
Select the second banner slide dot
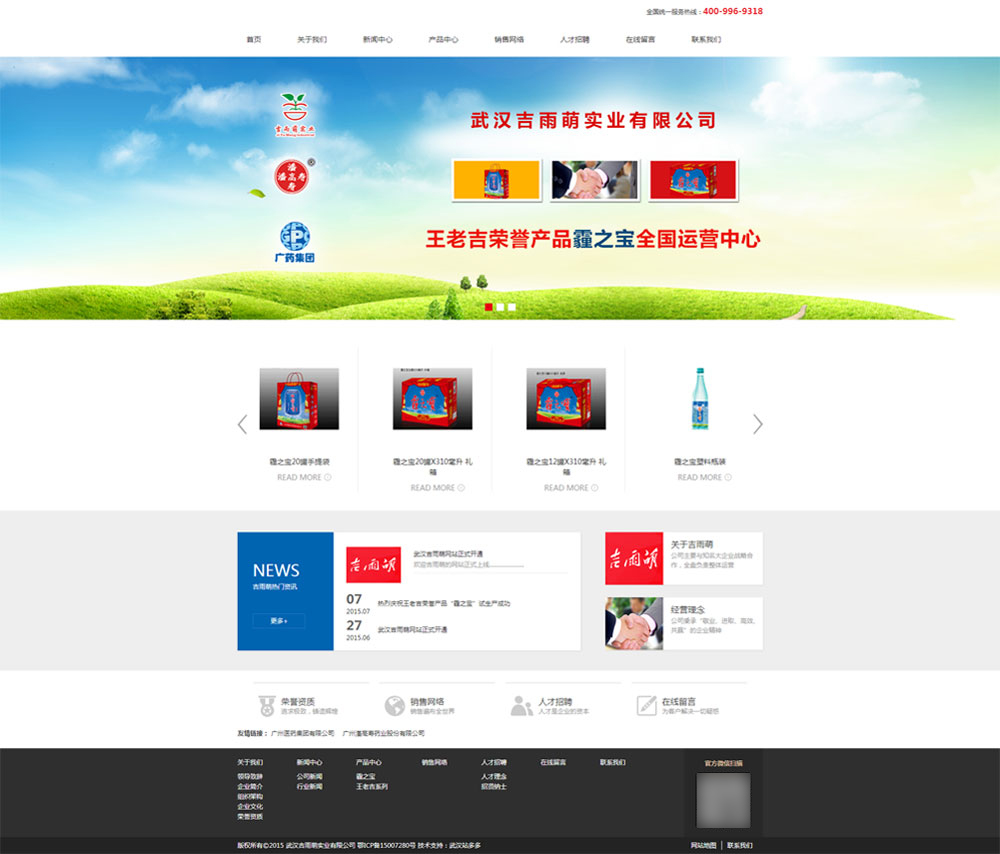pos(500,307)
